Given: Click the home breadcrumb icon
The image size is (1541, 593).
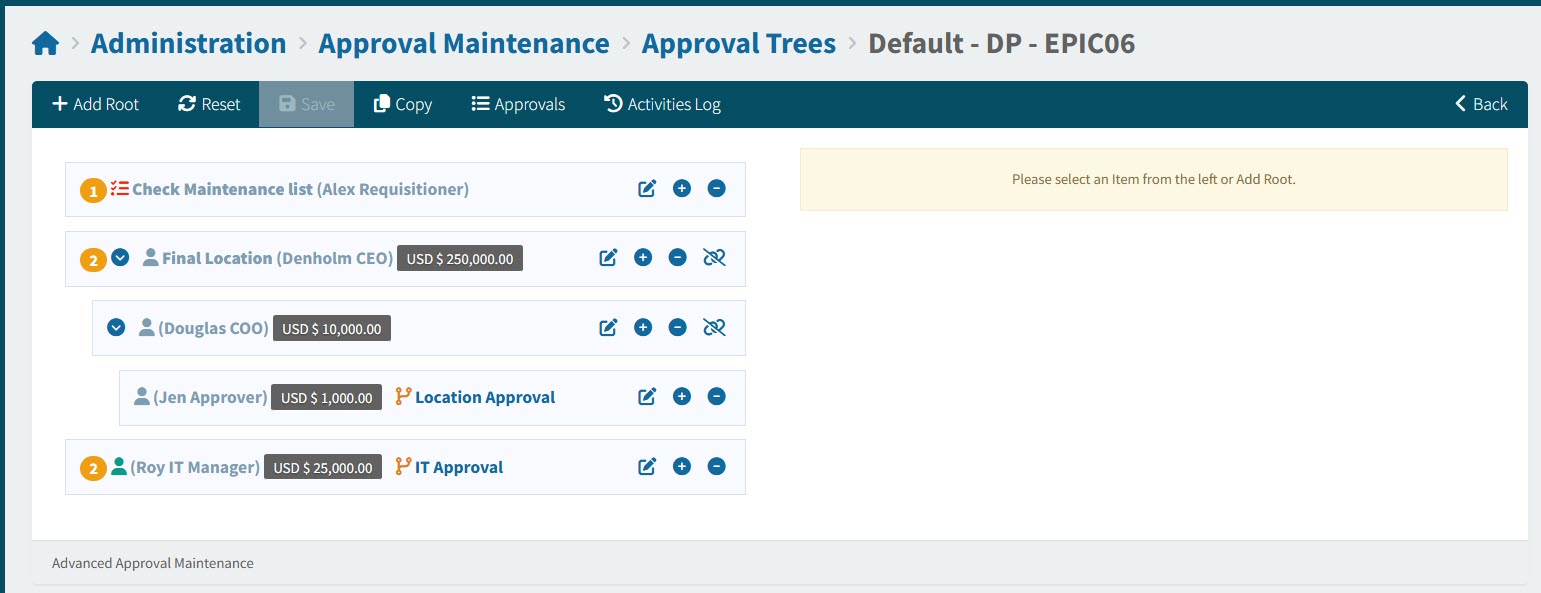Looking at the screenshot, I should click(45, 42).
